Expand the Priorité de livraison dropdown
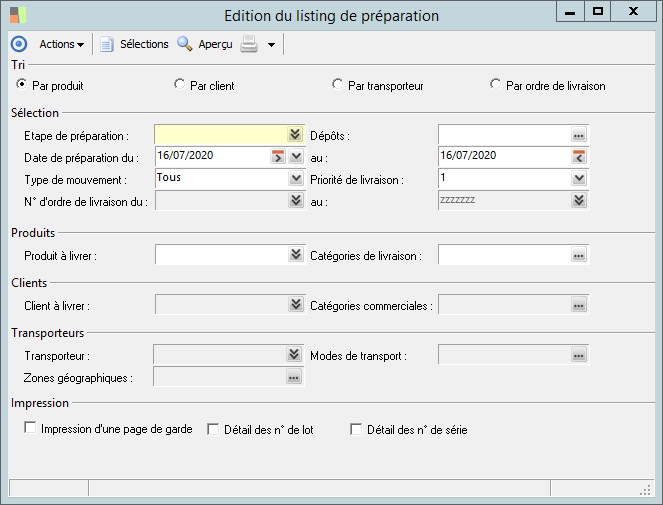The height and width of the screenshot is (505, 663). [578, 178]
